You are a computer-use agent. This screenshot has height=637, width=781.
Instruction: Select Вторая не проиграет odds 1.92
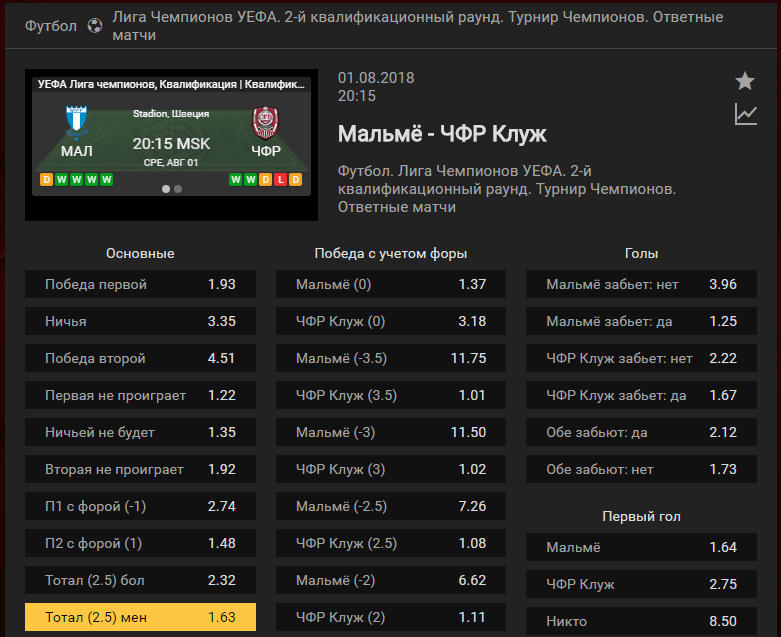coord(140,469)
